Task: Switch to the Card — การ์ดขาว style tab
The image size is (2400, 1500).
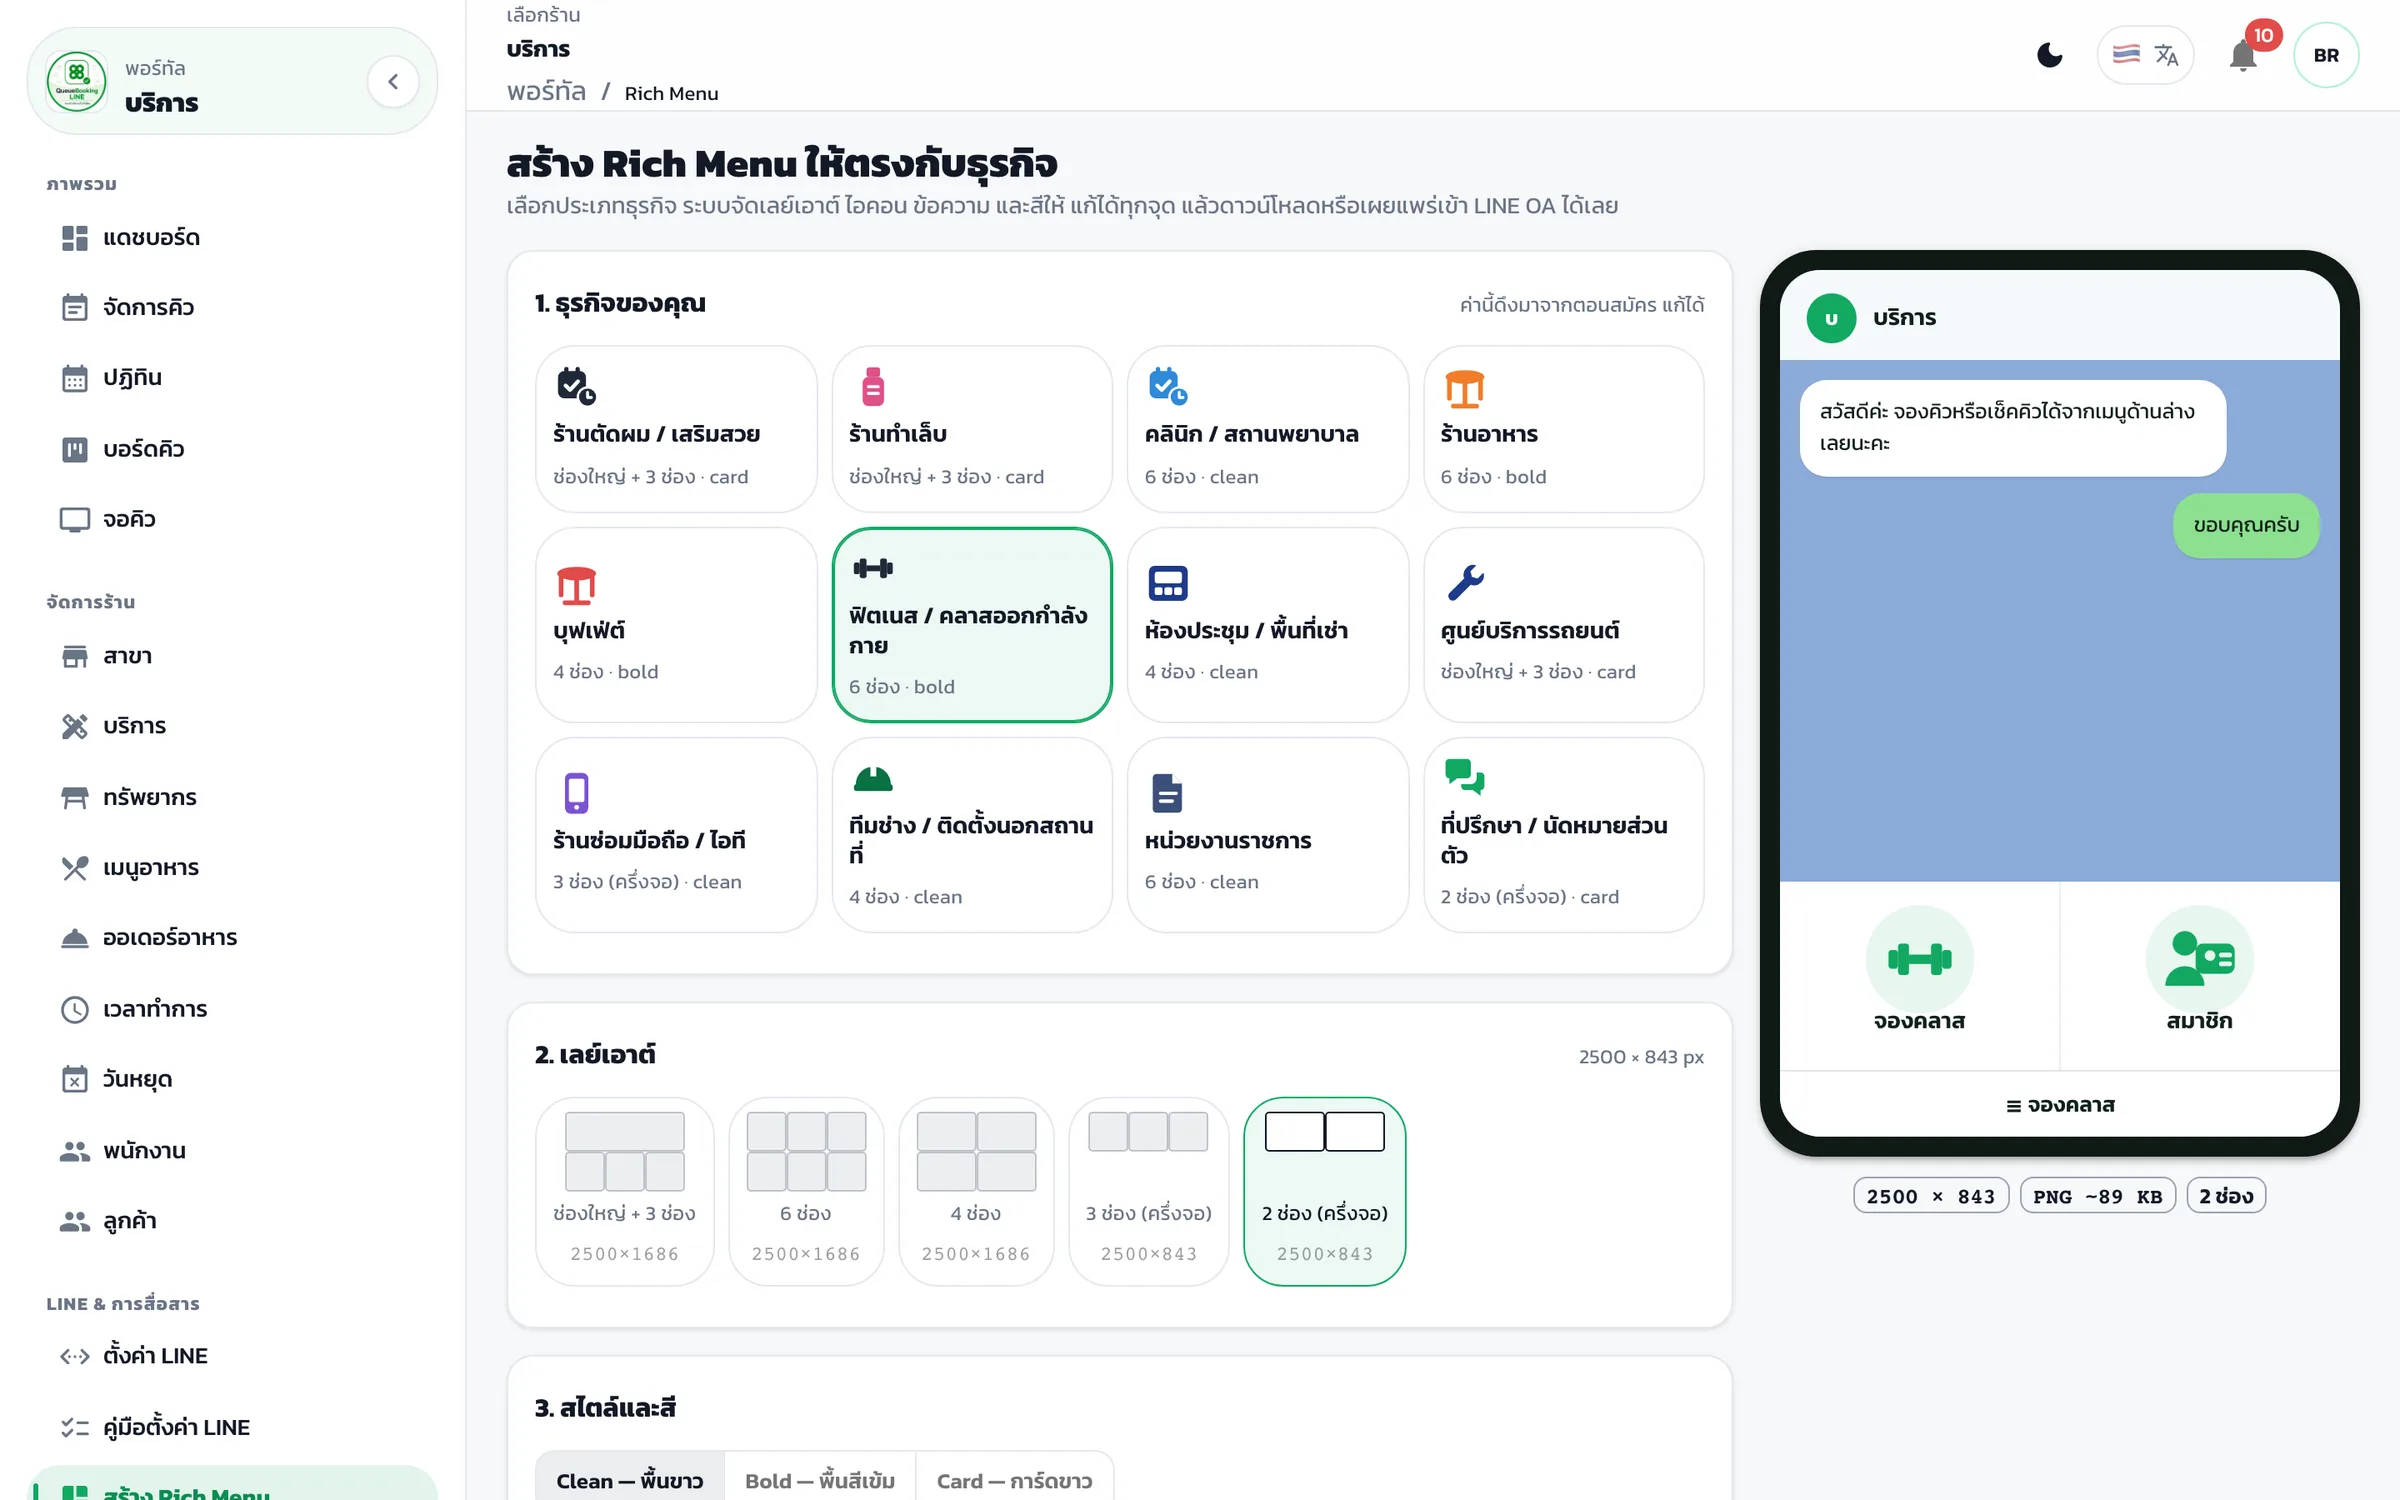Action: 1014,1480
